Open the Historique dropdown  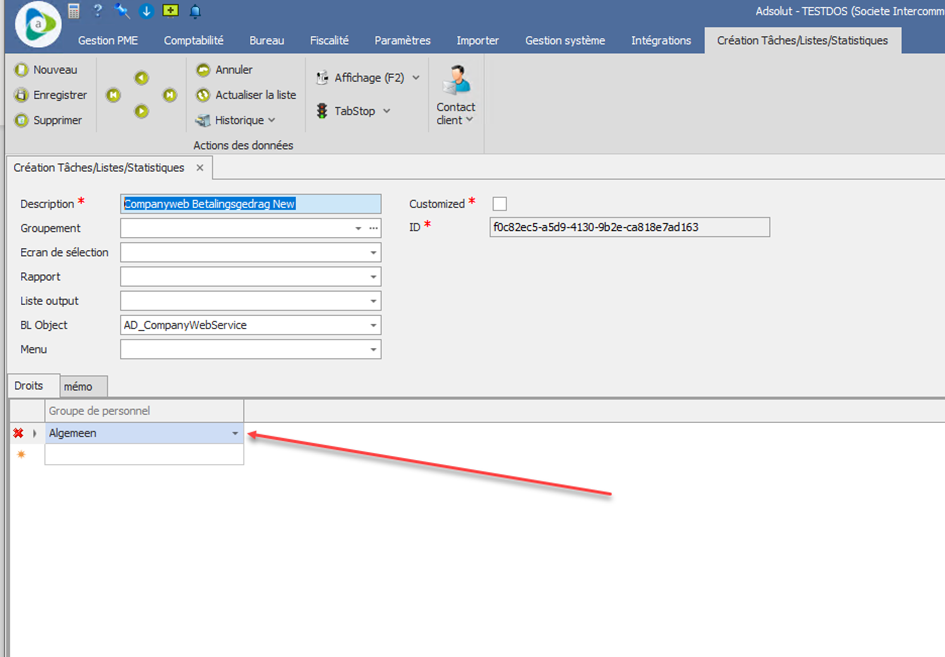[236, 121]
